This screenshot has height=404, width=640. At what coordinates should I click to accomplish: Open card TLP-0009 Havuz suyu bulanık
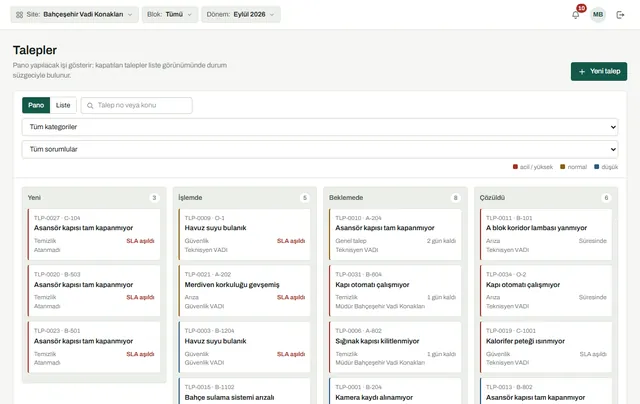(x=244, y=234)
